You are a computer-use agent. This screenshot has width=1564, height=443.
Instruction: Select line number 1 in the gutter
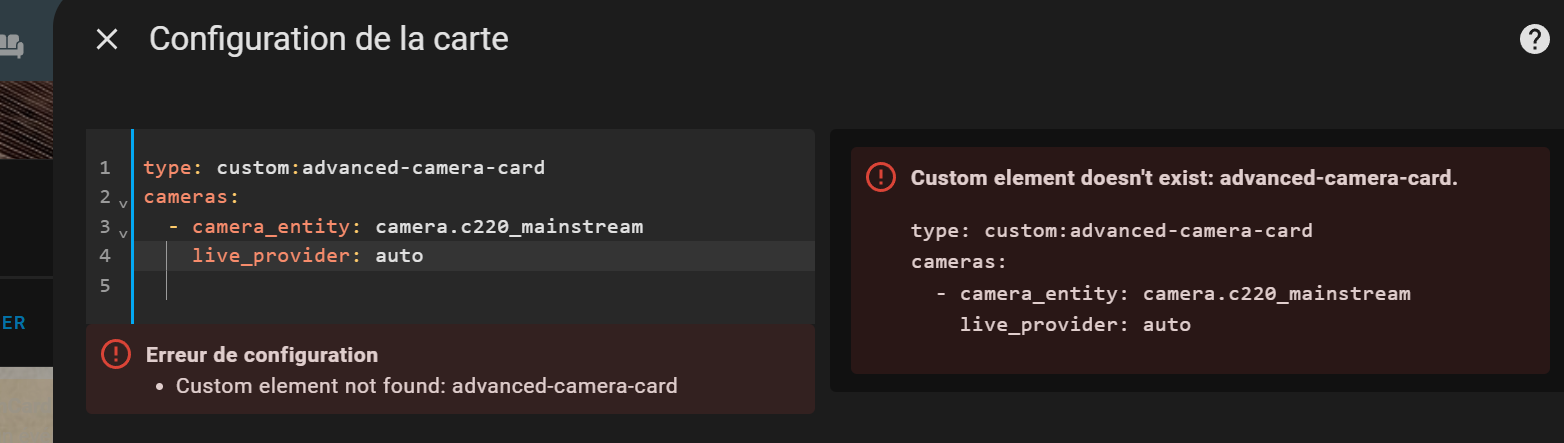coord(105,168)
